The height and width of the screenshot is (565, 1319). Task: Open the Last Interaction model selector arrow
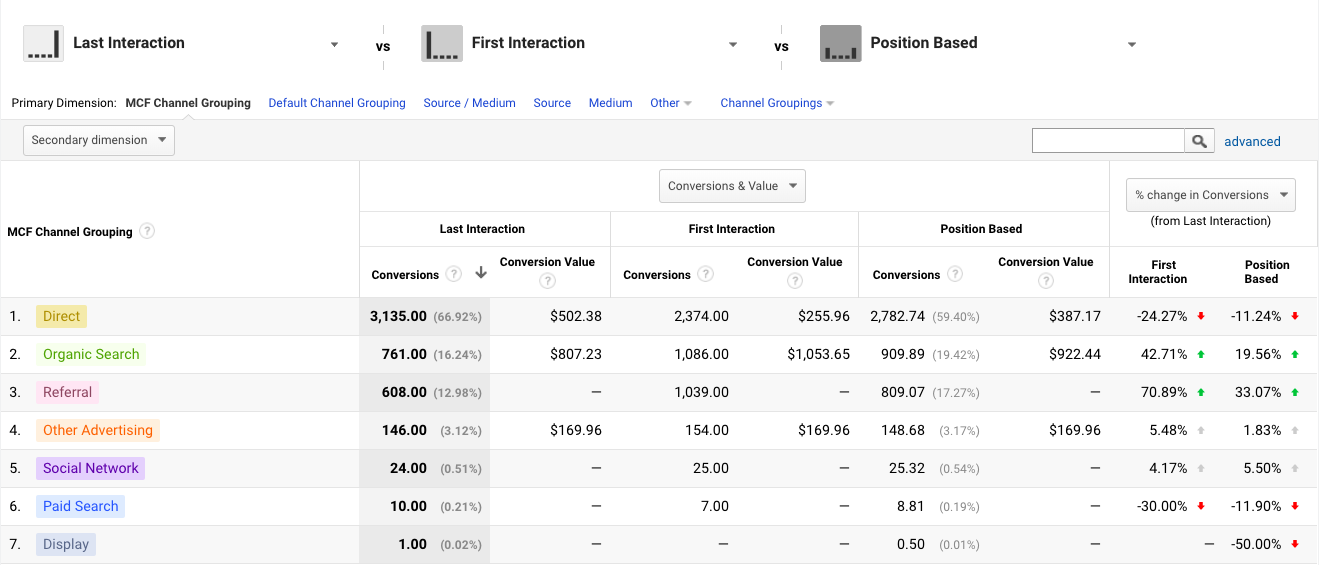coord(334,45)
